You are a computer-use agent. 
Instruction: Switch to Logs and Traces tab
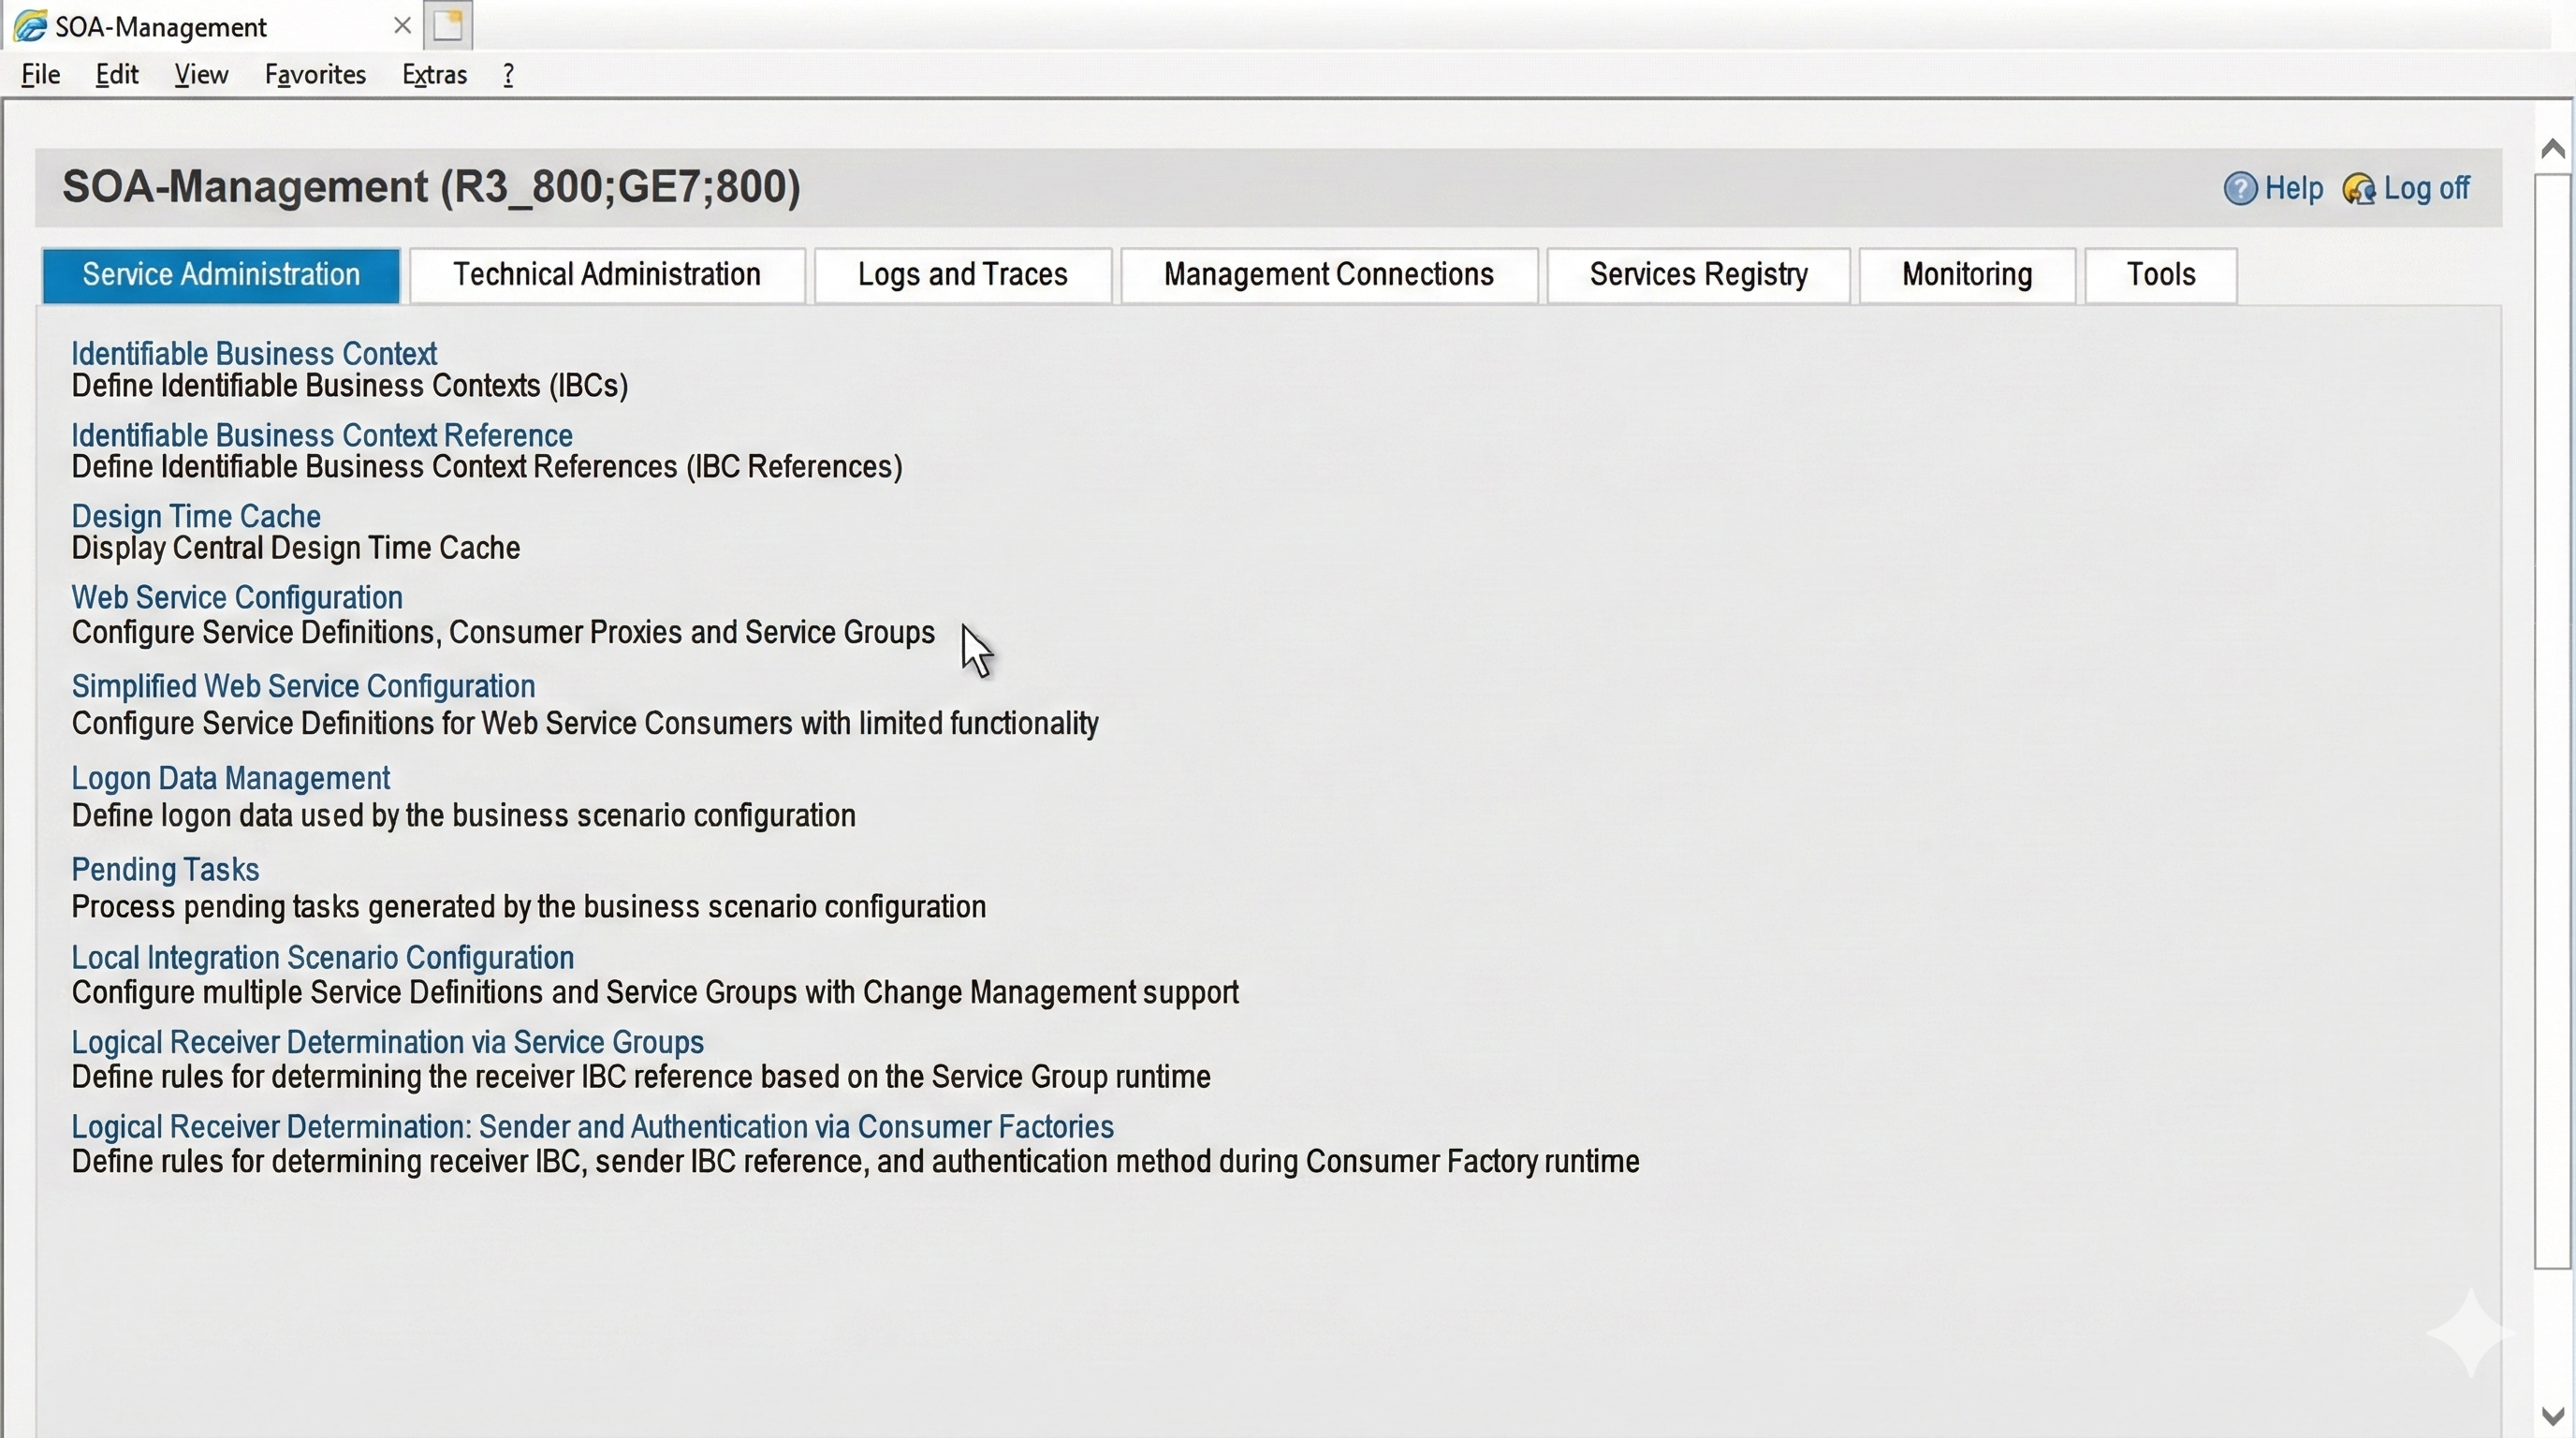[x=962, y=275]
